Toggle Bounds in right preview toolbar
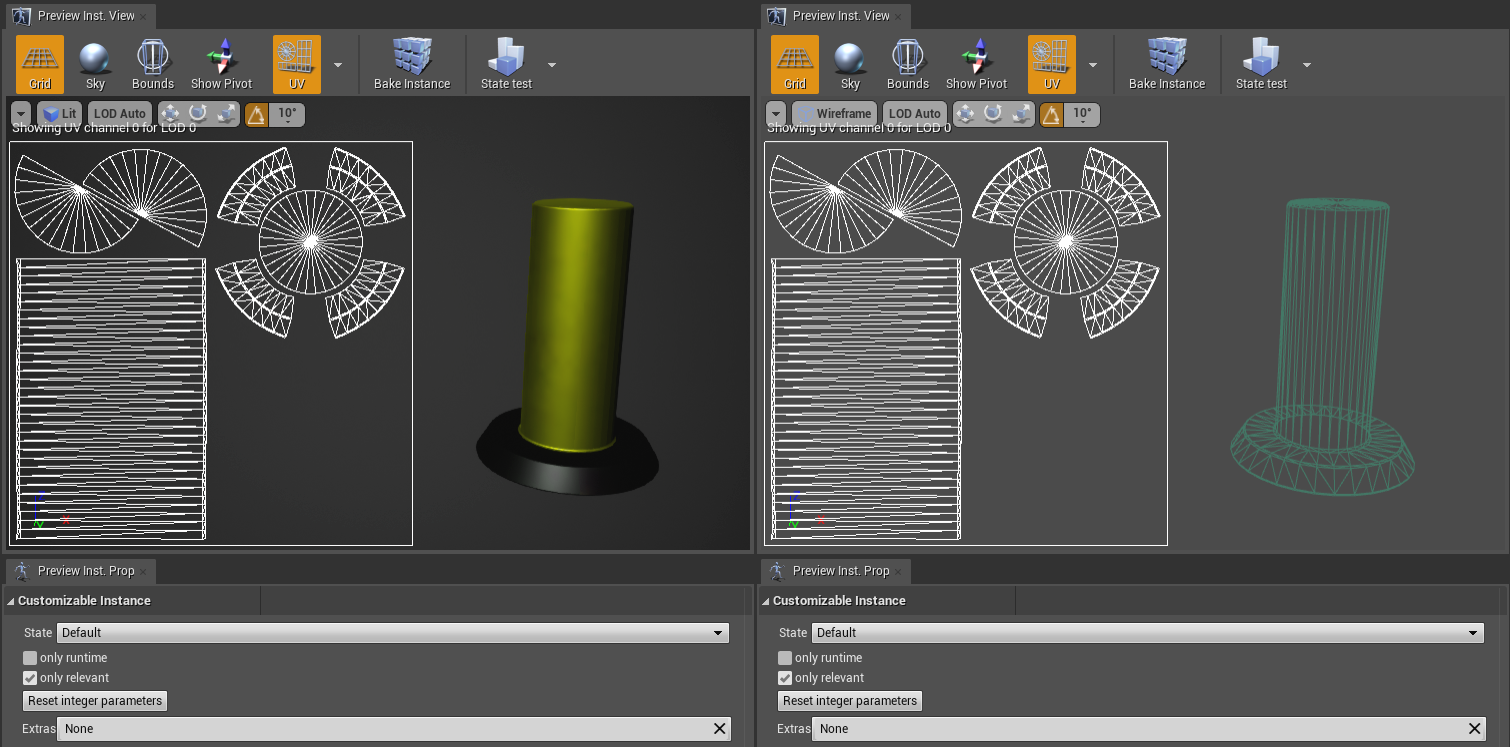1510x747 pixels. (x=908, y=65)
